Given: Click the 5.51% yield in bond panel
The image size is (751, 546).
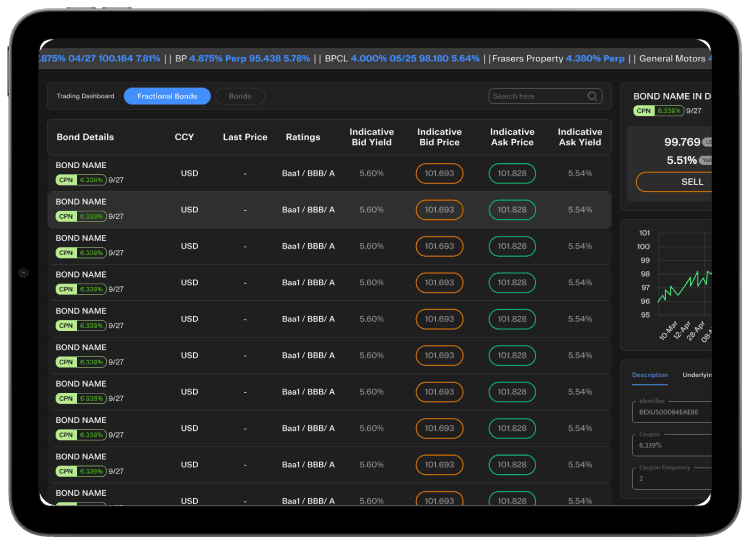Looking at the screenshot, I should (x=681, y=160).
